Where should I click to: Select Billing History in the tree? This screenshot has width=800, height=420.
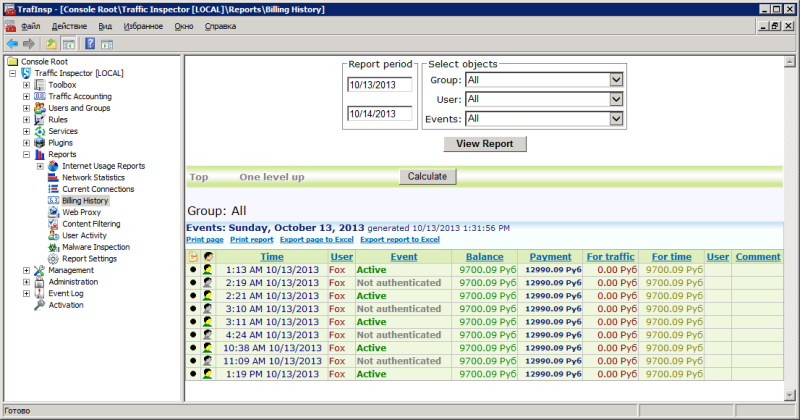(x=85, y=201)
